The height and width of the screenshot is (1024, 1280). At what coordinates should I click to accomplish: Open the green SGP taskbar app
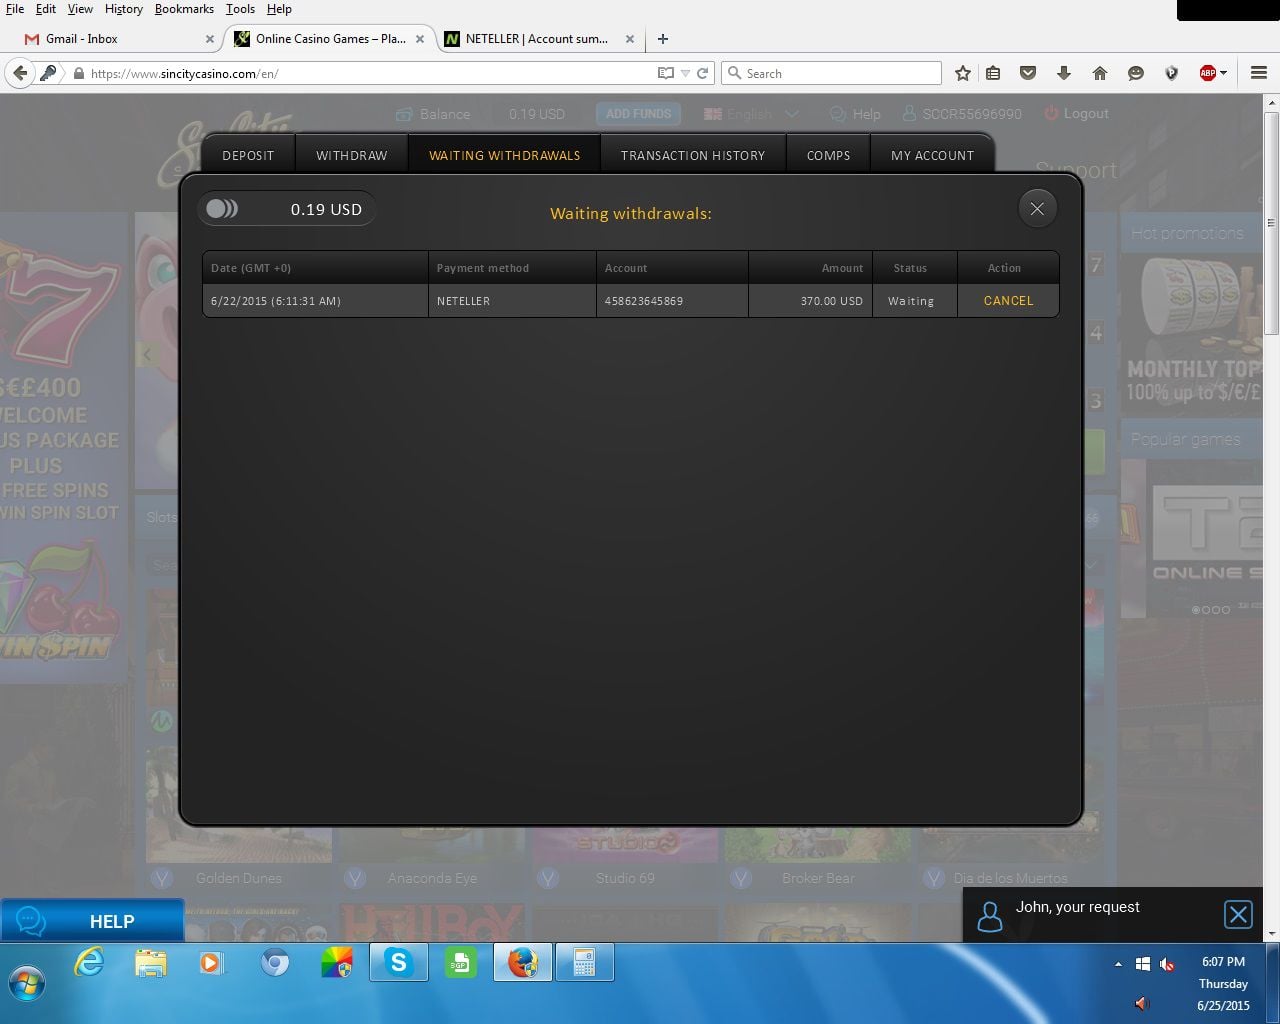pos(460,963)
